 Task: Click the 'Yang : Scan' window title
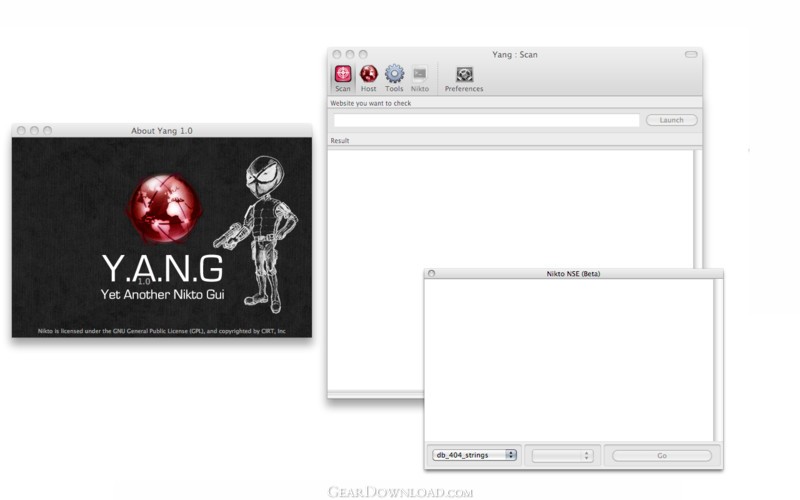pyautogui.click(x=515, y=54)
